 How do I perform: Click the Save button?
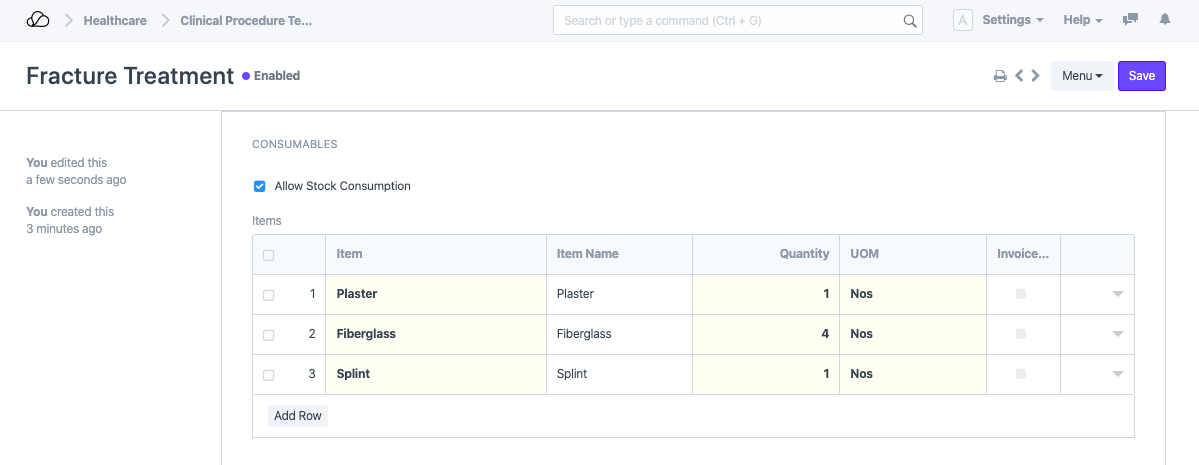(1141, 76)
